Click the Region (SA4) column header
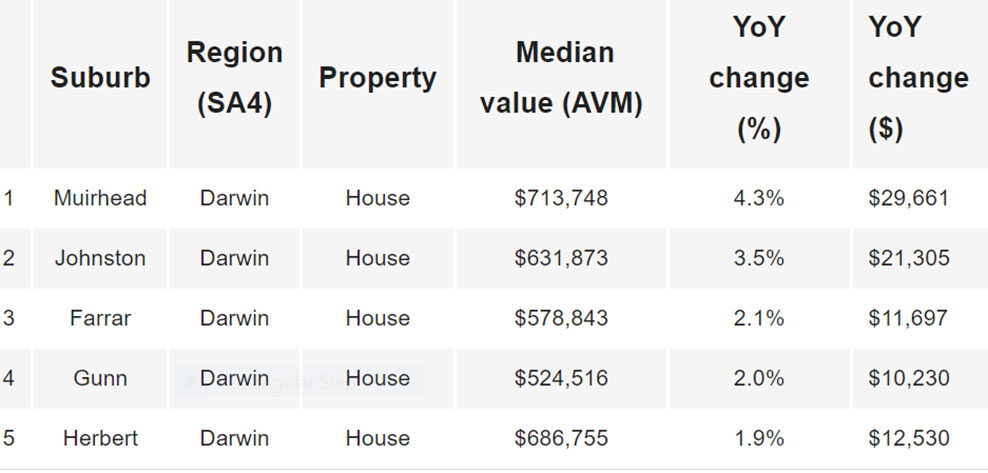This screenshot has height=473, width=988. pos(234,78)
